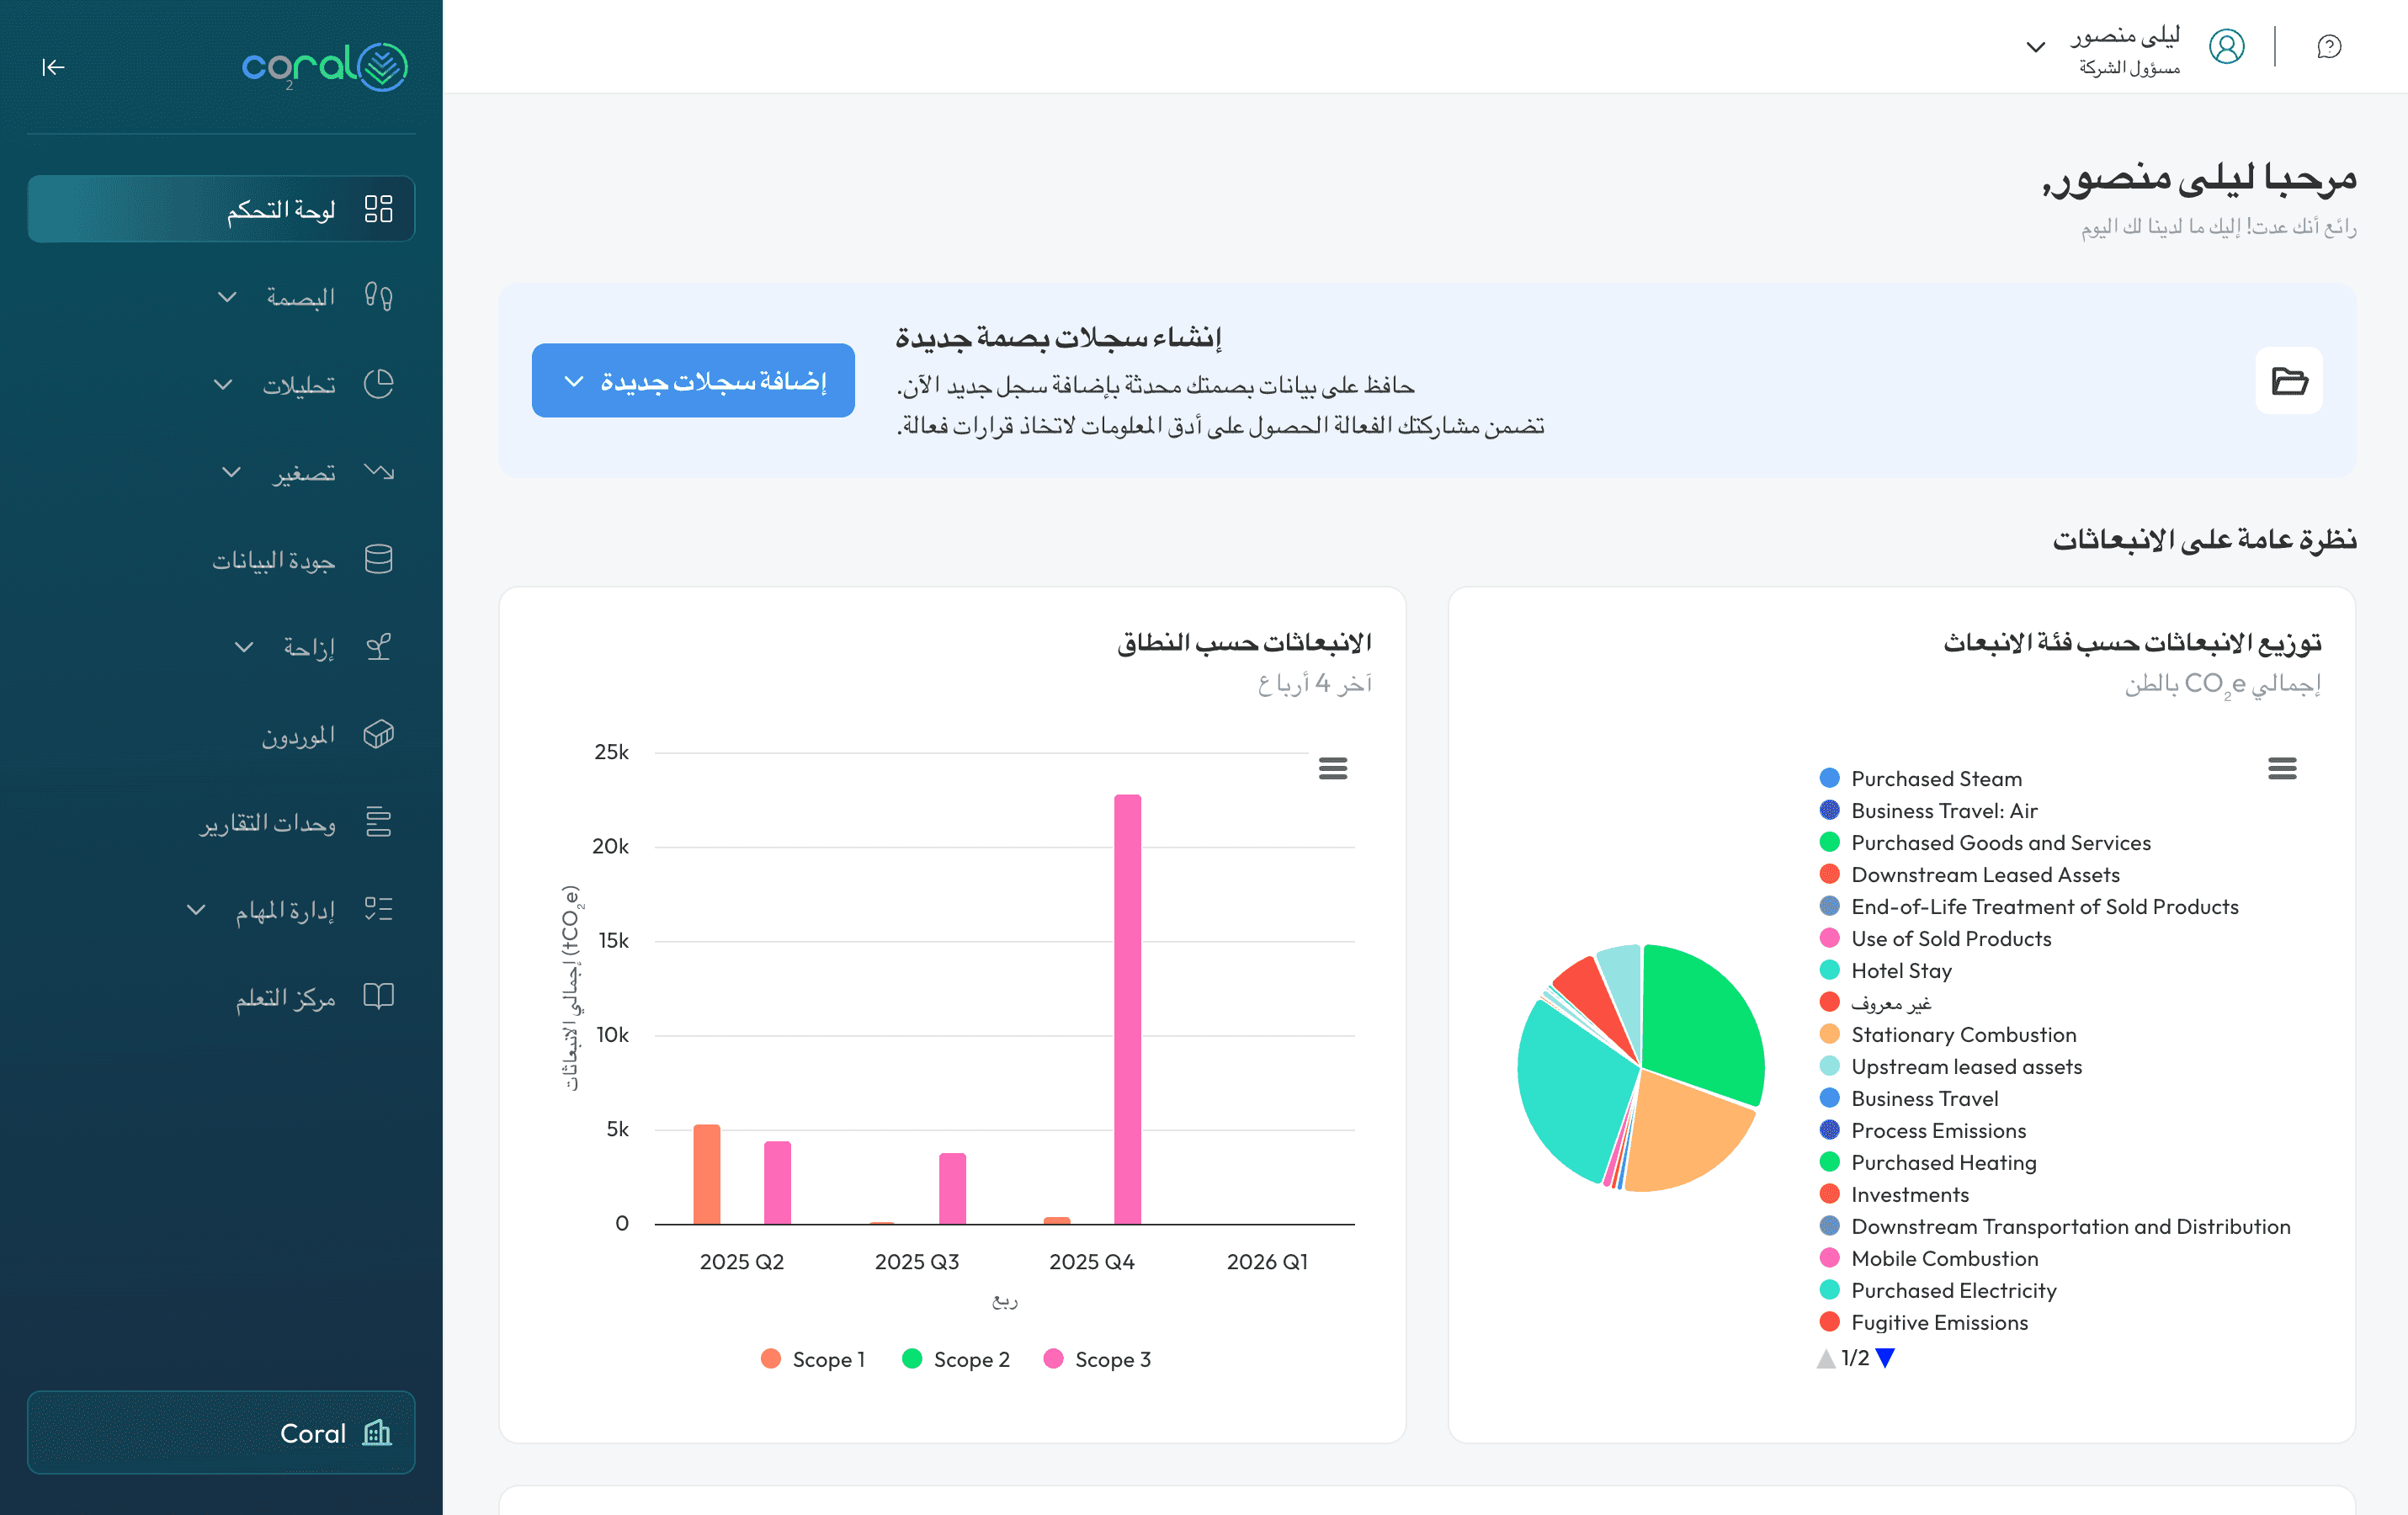Collapse the sidebar with the arrow icon
The image size is (2408, 1515).
coord(53,67)
